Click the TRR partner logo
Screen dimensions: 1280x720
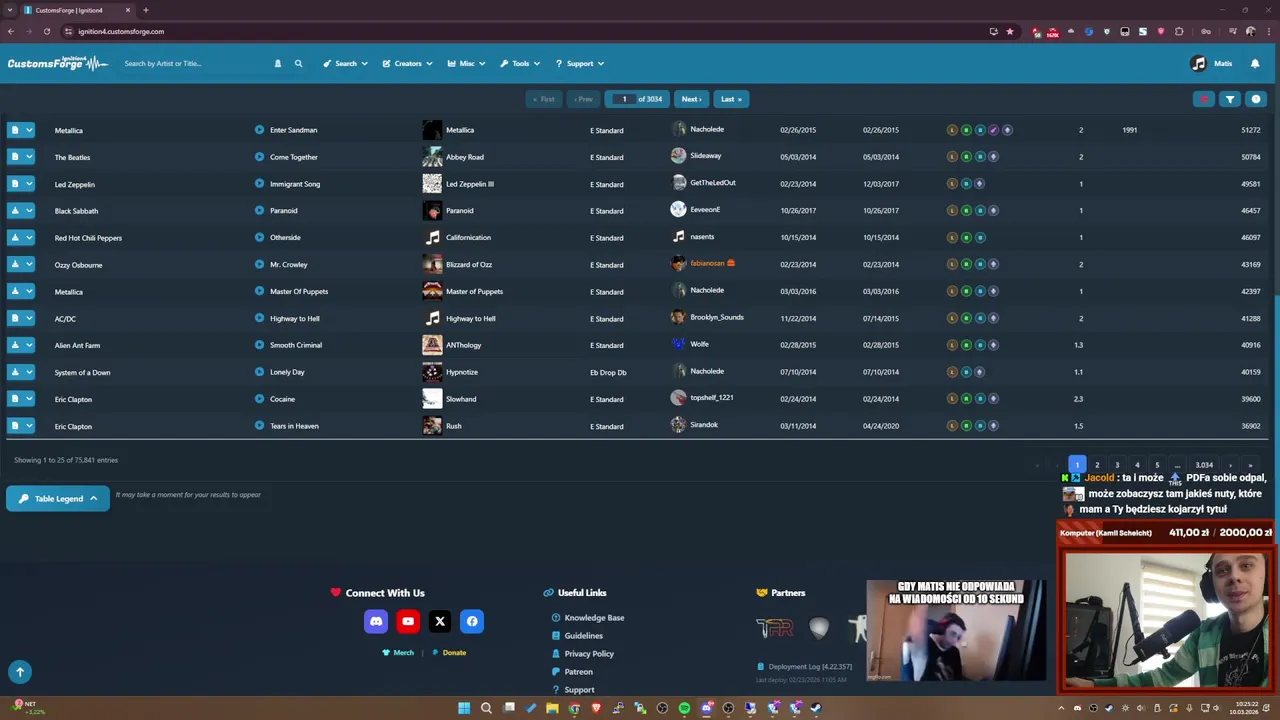[774, 628]
